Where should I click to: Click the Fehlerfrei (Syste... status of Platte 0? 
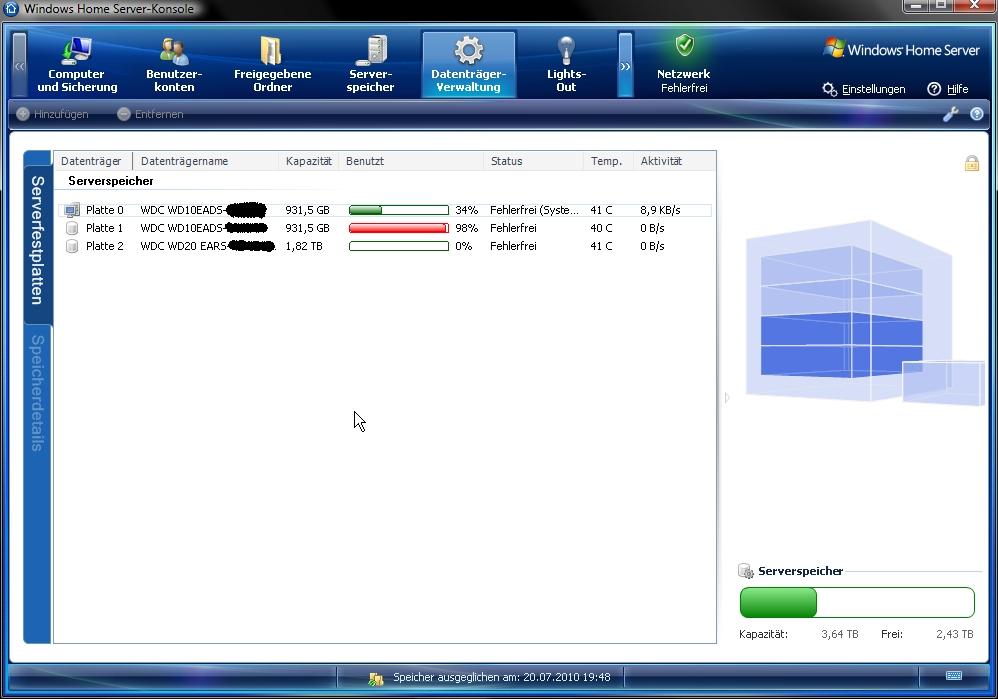pos(534,210)
